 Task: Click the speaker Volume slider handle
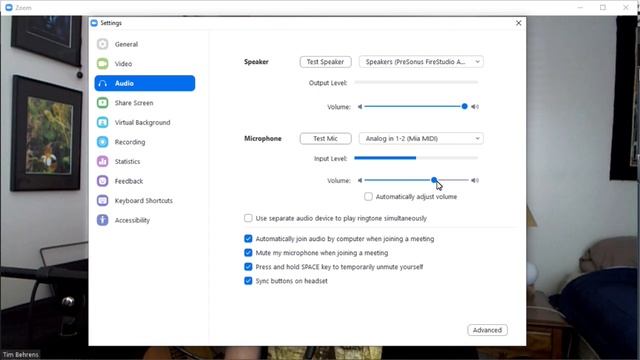[464, 107]
